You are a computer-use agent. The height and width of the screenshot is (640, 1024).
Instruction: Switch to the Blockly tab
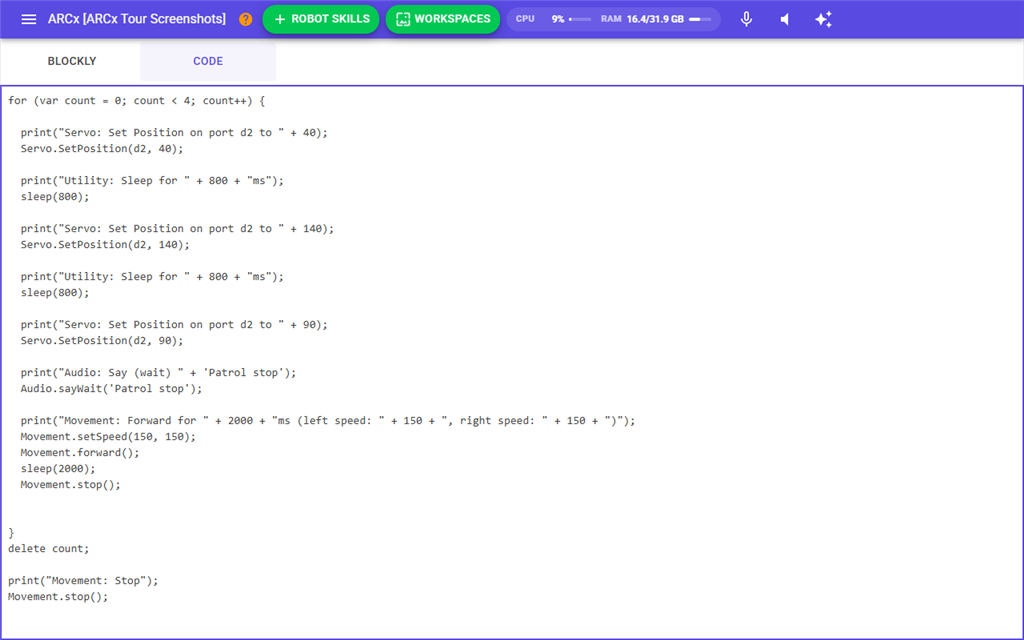point(72,61)
